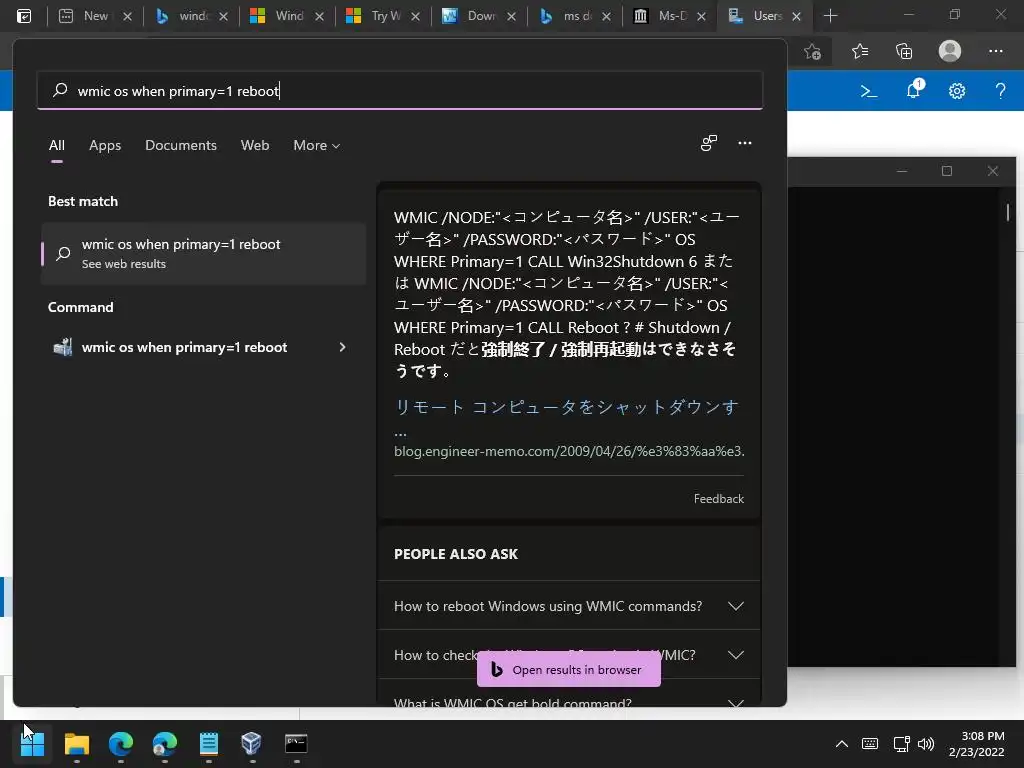The image size is (1024, 768).
Task: Close the 'Users' browser tab
Action: point(796,16)
